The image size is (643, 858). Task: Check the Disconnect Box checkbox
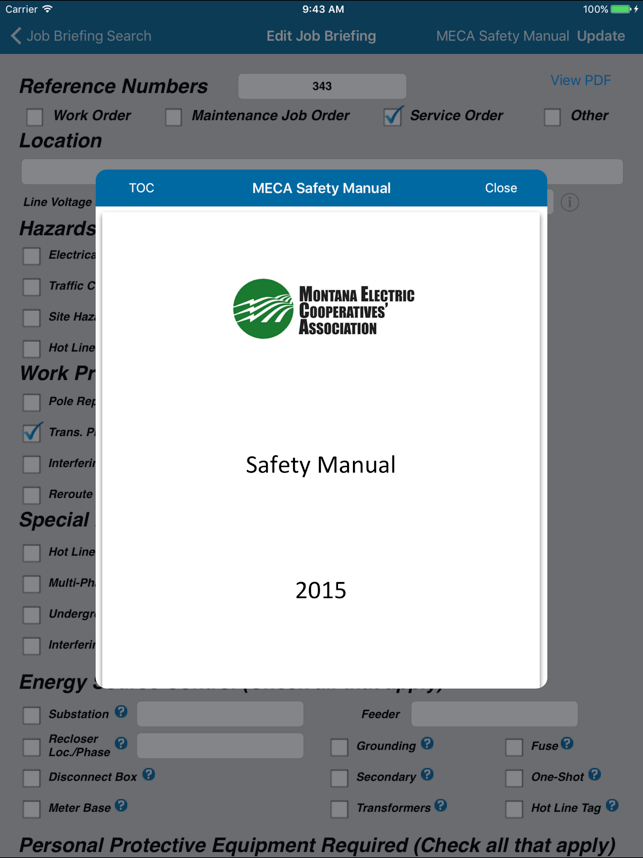pos(31,778)
